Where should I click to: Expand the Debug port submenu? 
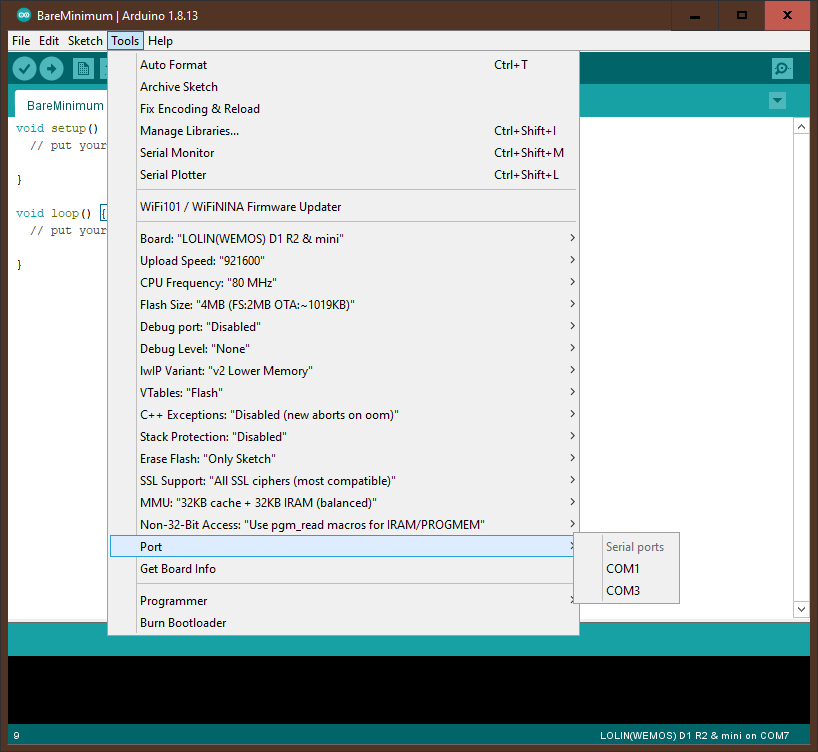click(x=343, y=326)
